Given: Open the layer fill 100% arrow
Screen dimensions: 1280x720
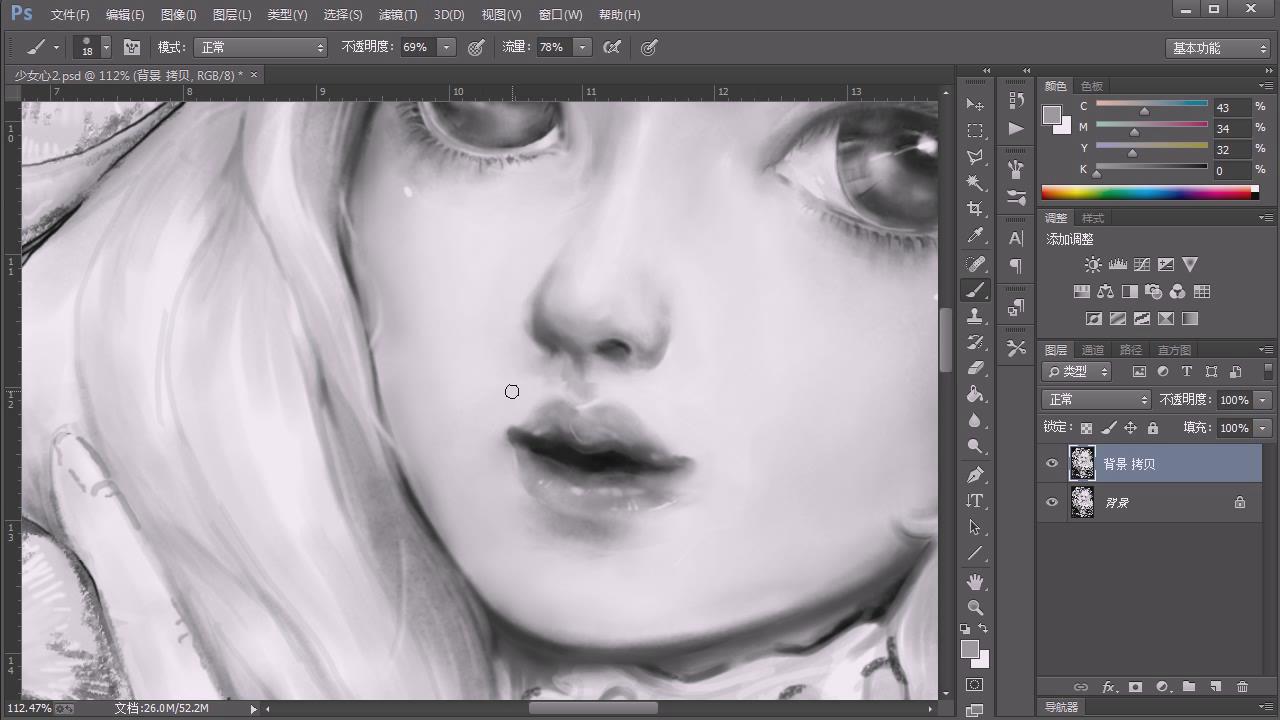Looking at the screenshot, I should pos(1263,428).
